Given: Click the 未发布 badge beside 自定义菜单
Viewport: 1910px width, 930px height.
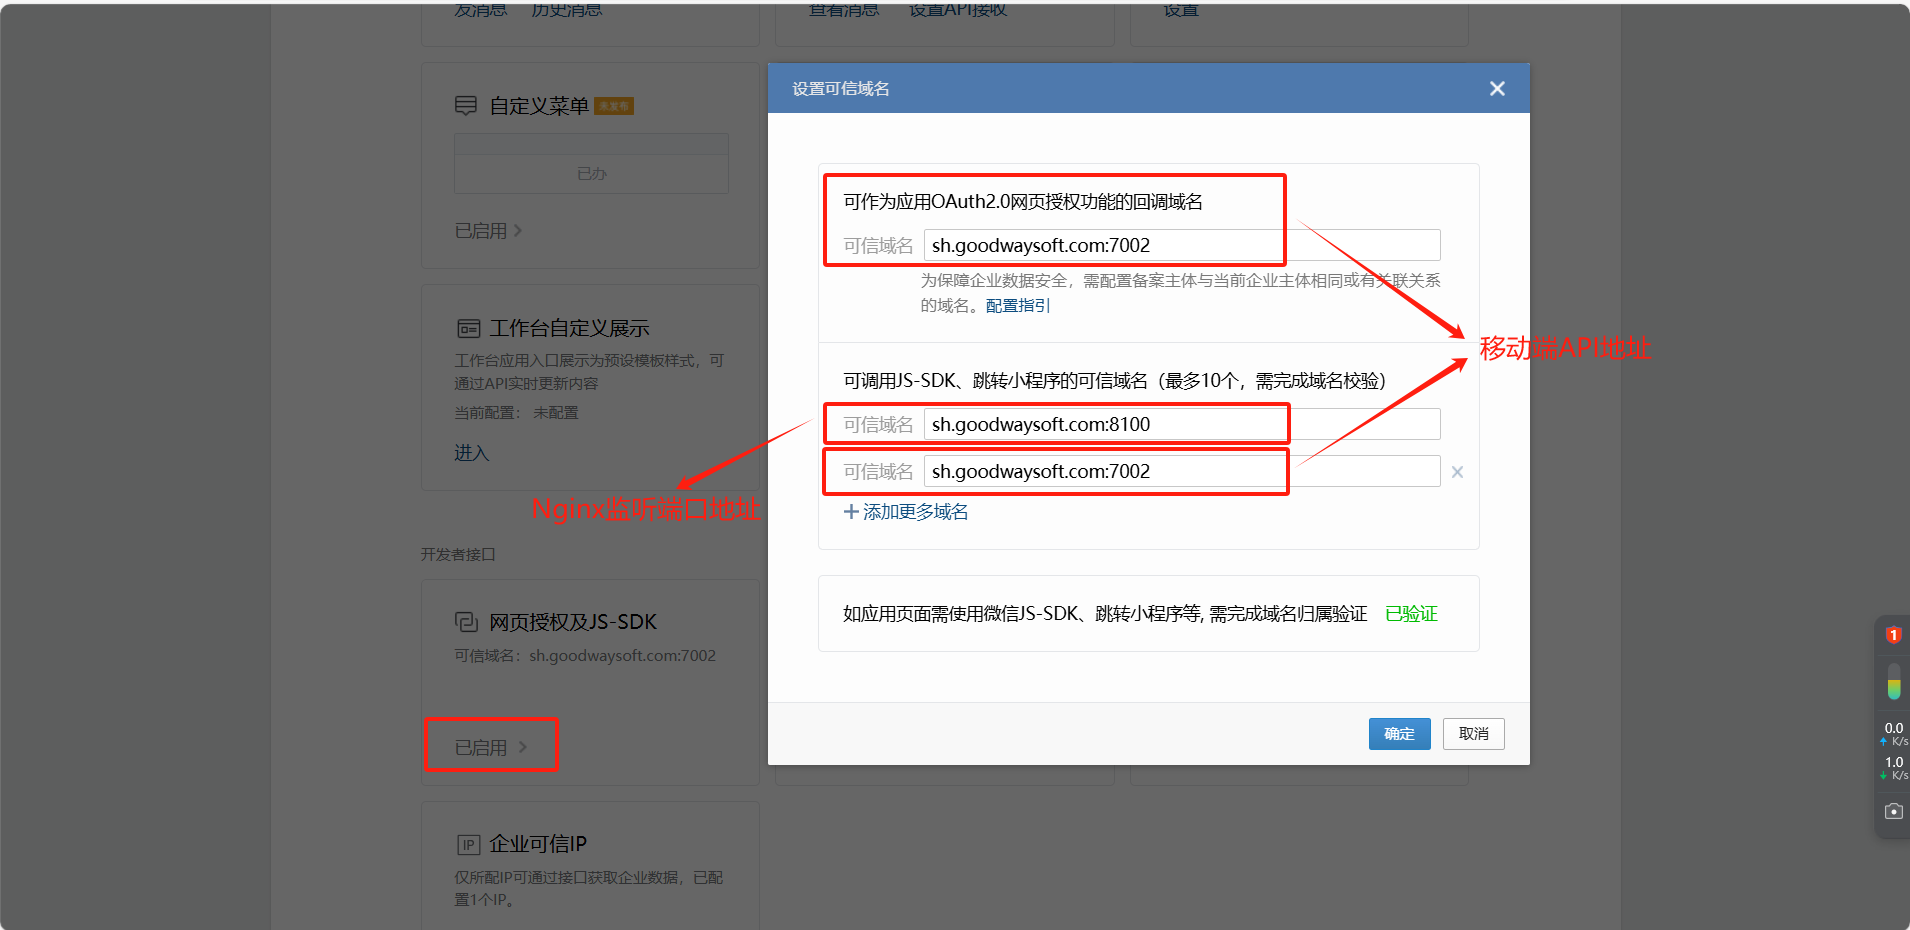Looking at the screenshot, I should tap(614, 106).
